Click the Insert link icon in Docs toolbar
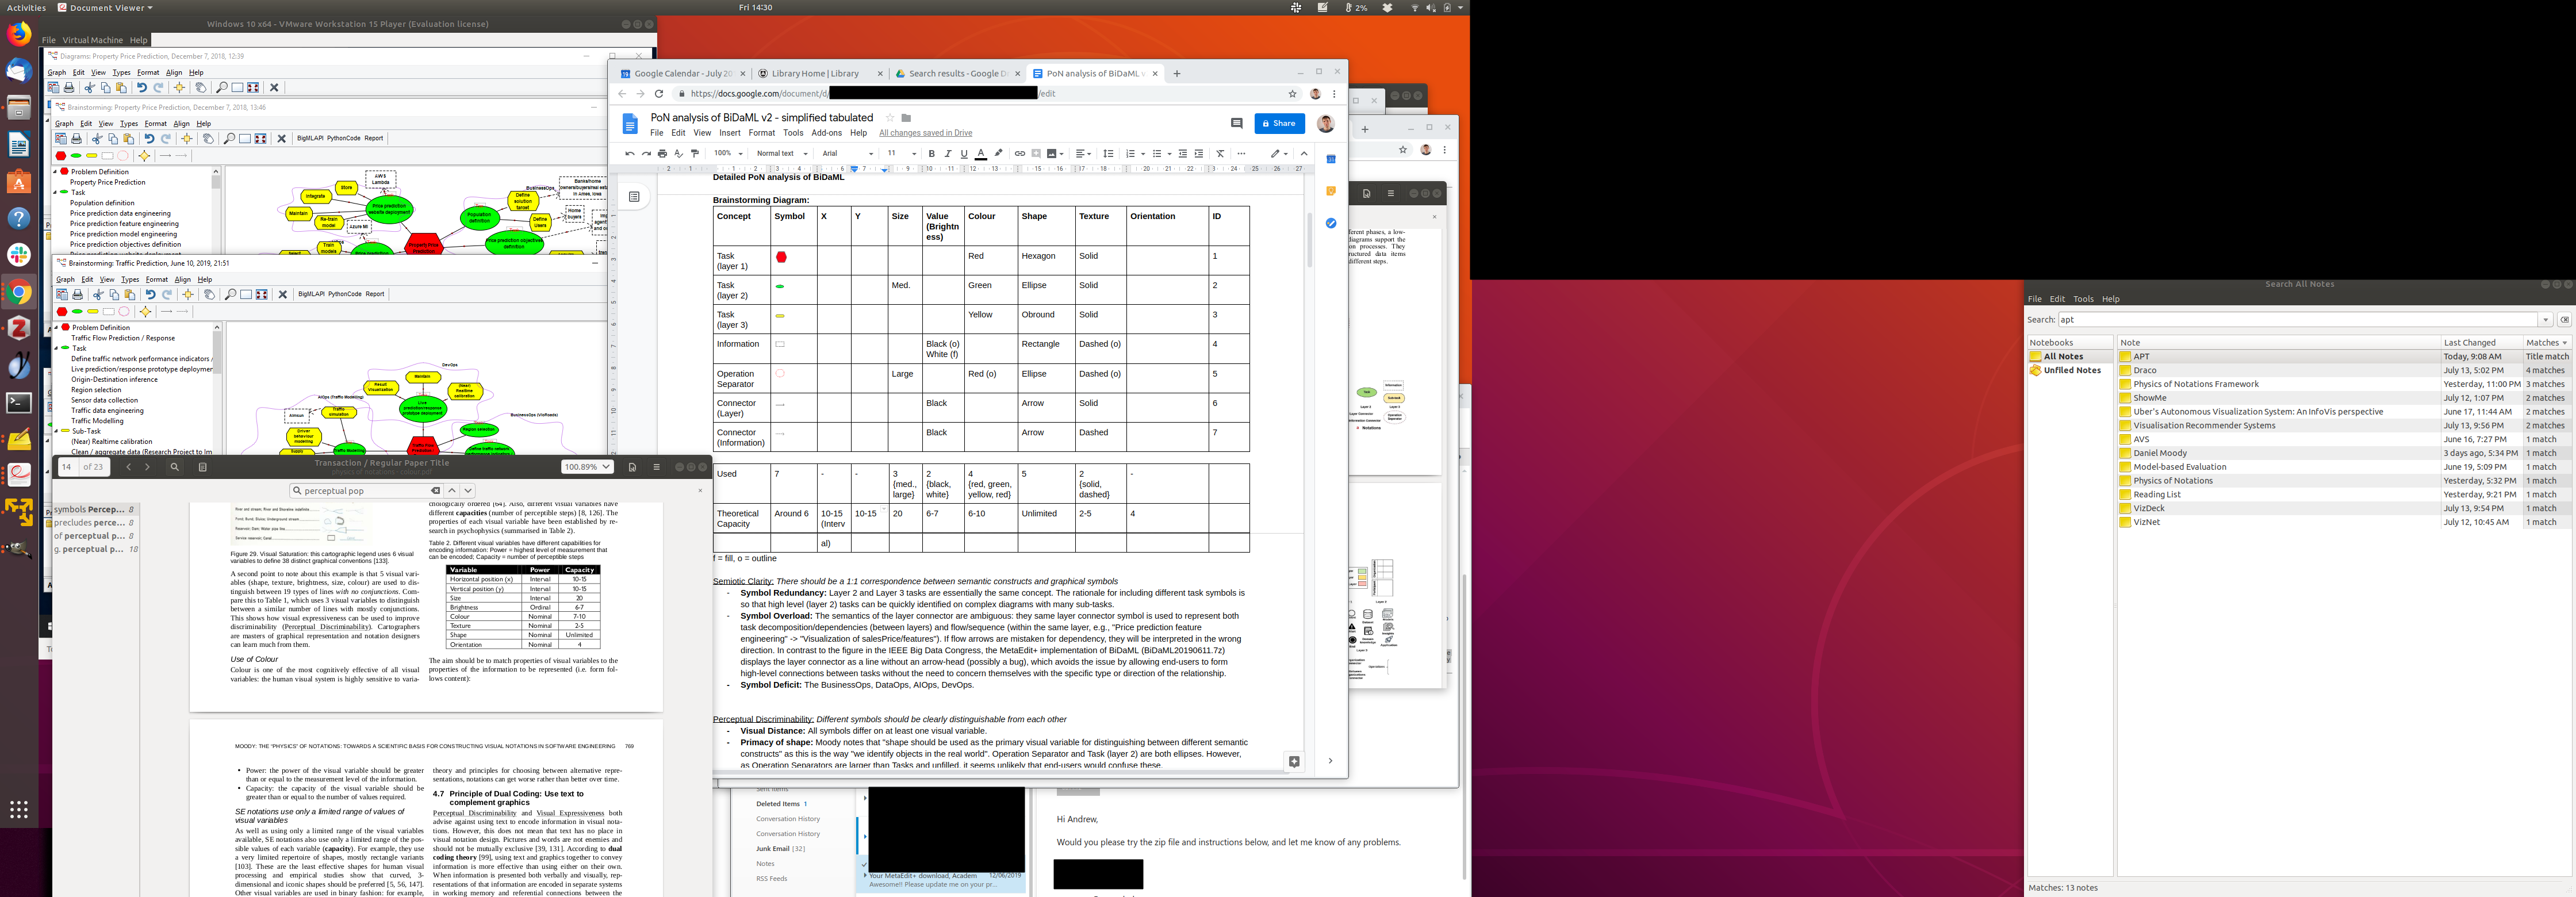This screenshot has width=2576, height=897. (x=1019, y=154)
